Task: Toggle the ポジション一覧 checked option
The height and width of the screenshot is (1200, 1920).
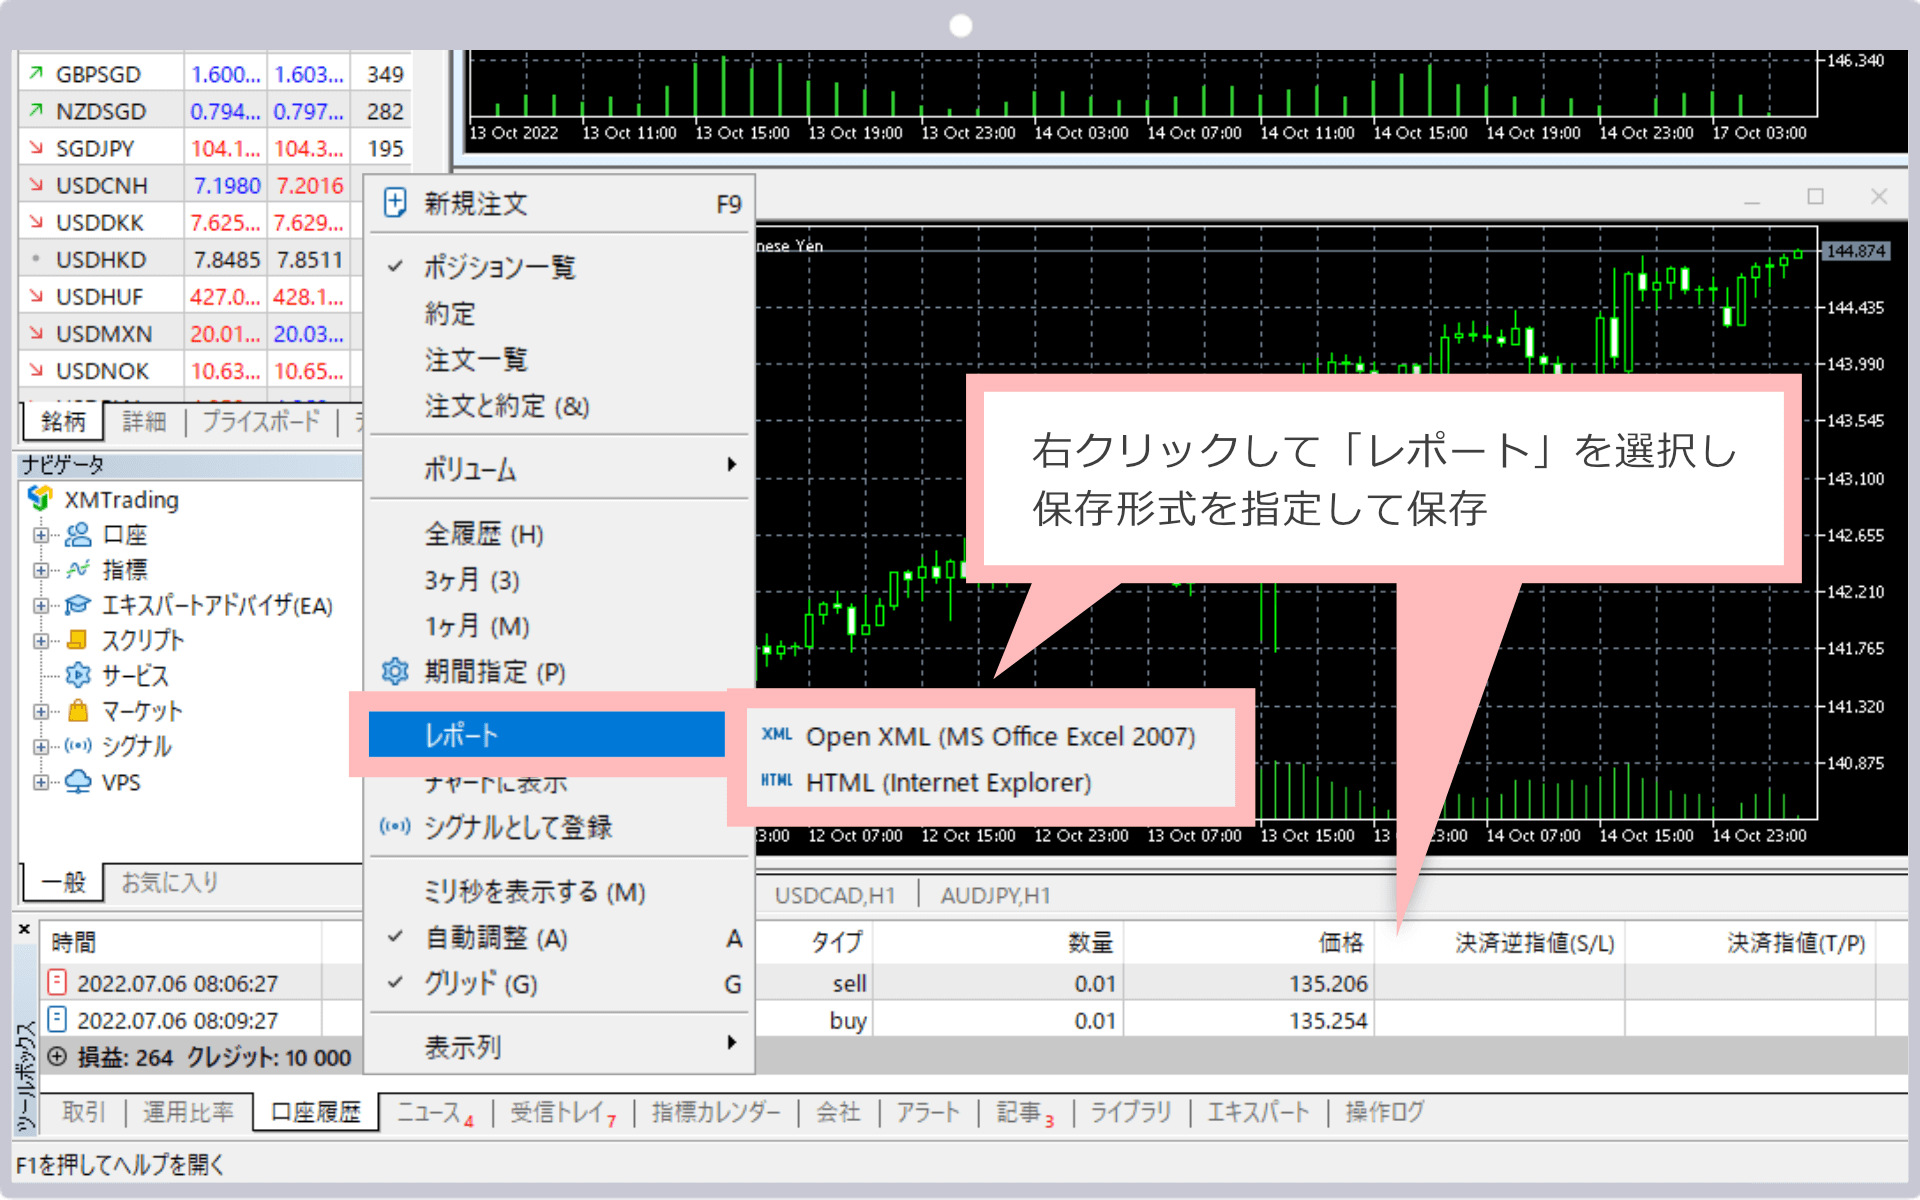Action: [x=499, y=267]
